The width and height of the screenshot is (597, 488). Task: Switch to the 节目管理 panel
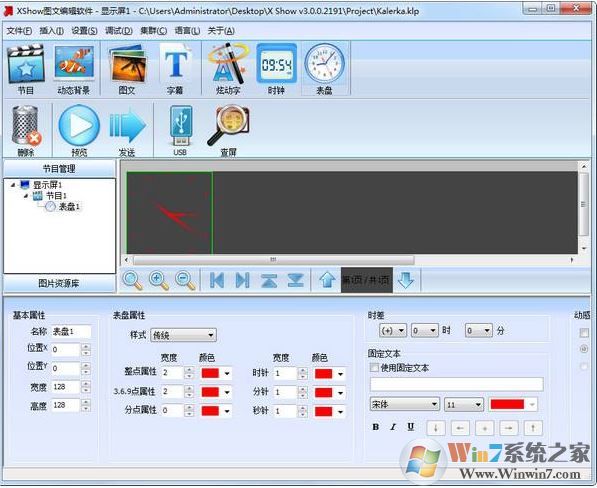pyautogui.click(x=59, y=169)
